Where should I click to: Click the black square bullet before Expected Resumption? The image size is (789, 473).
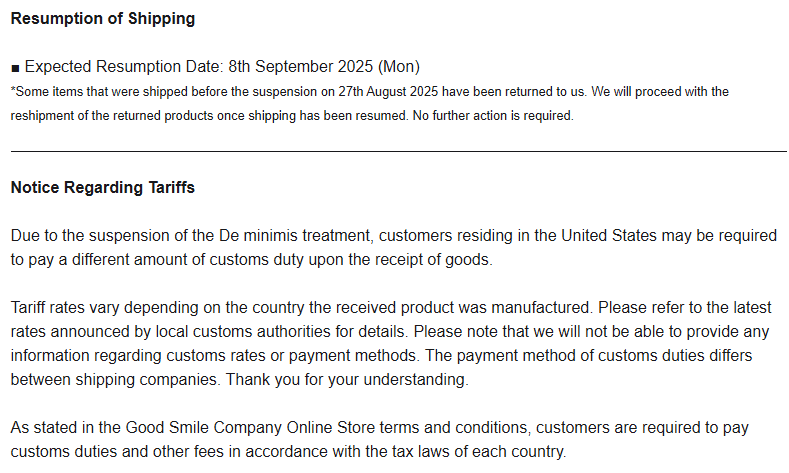[x=15, y=68]
